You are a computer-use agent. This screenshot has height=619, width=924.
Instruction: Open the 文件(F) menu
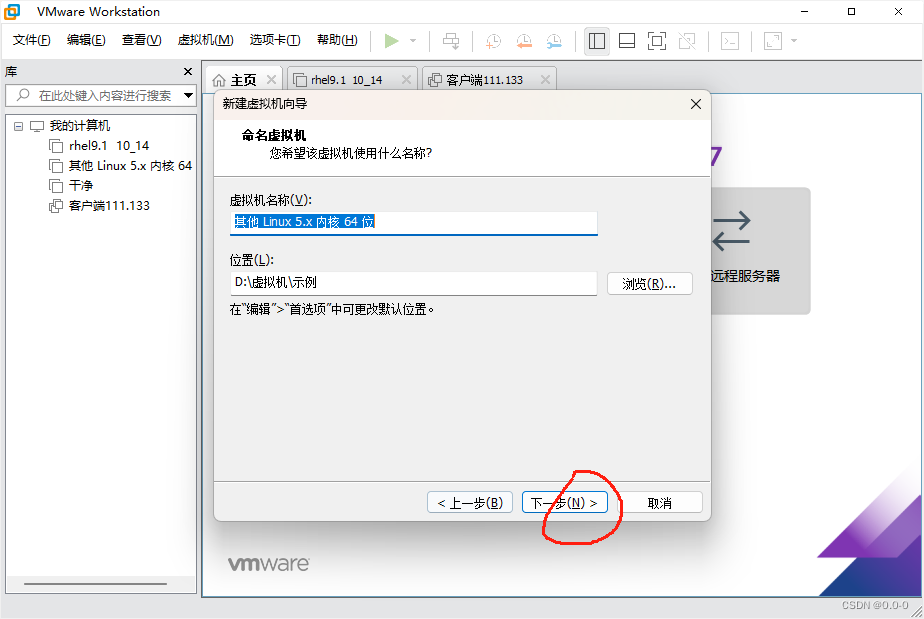(x=32, y=40)
